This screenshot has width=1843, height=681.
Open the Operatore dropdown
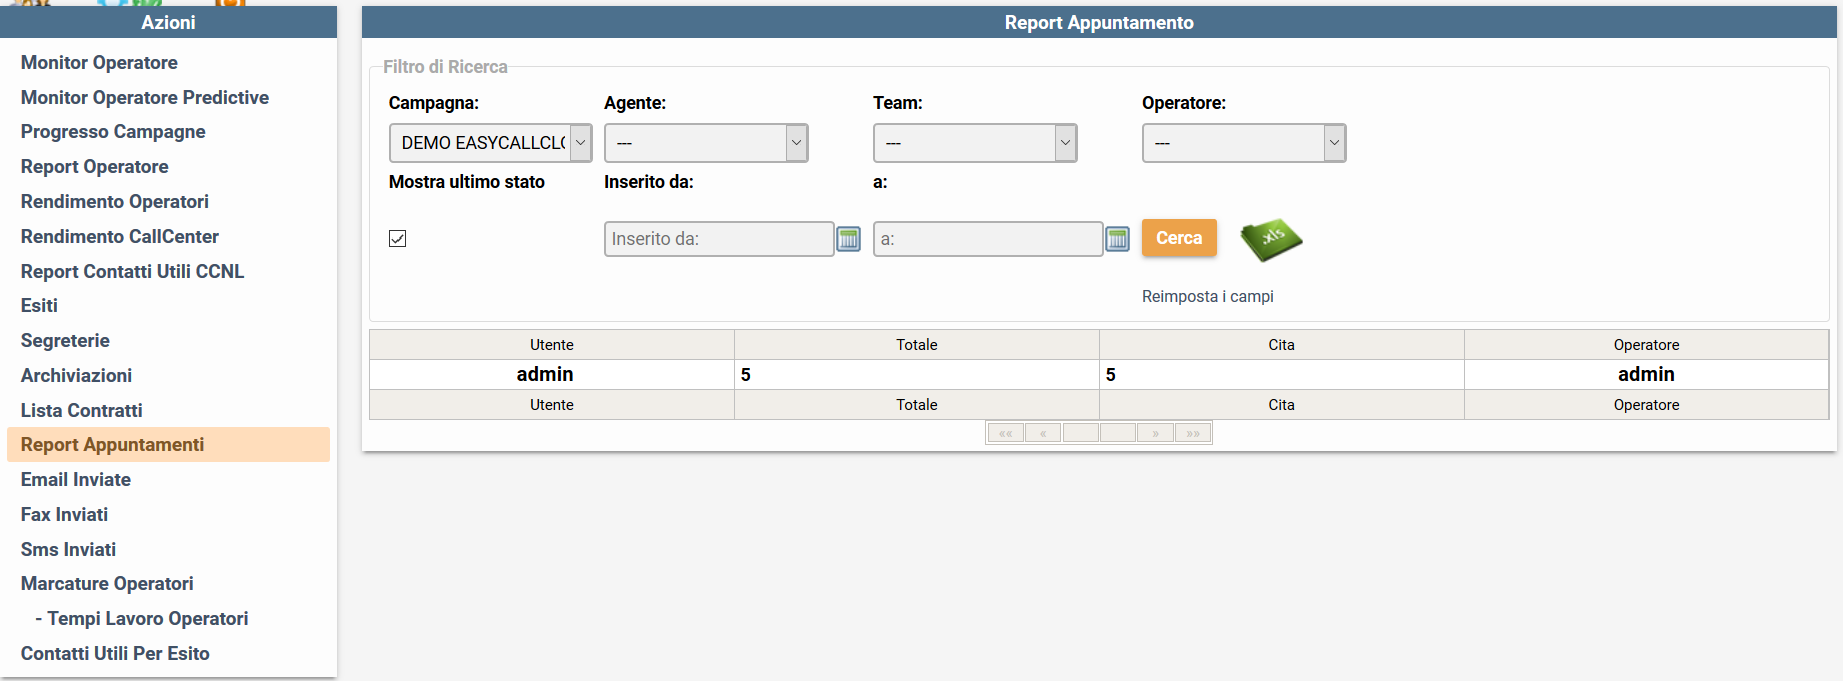pos(1244,143)
